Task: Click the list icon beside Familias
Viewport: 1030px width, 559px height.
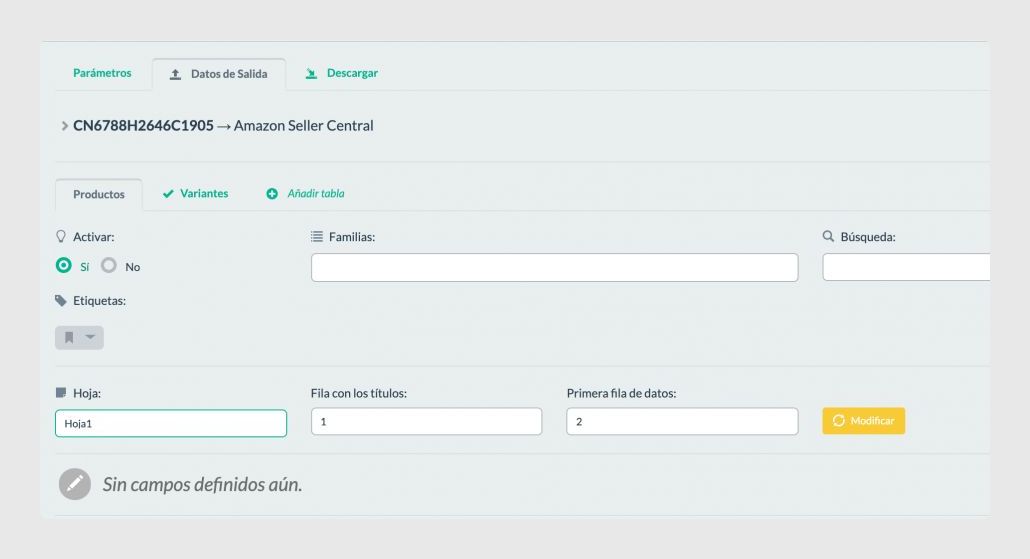Action: 317,236
